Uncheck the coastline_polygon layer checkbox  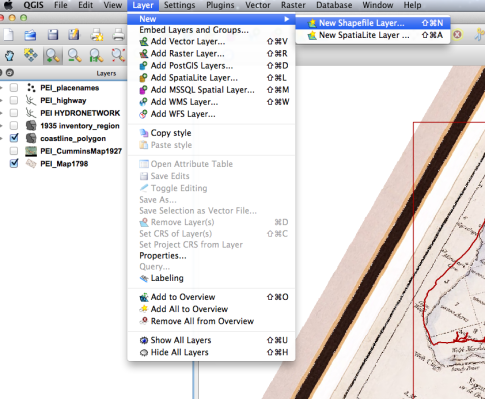14,138
